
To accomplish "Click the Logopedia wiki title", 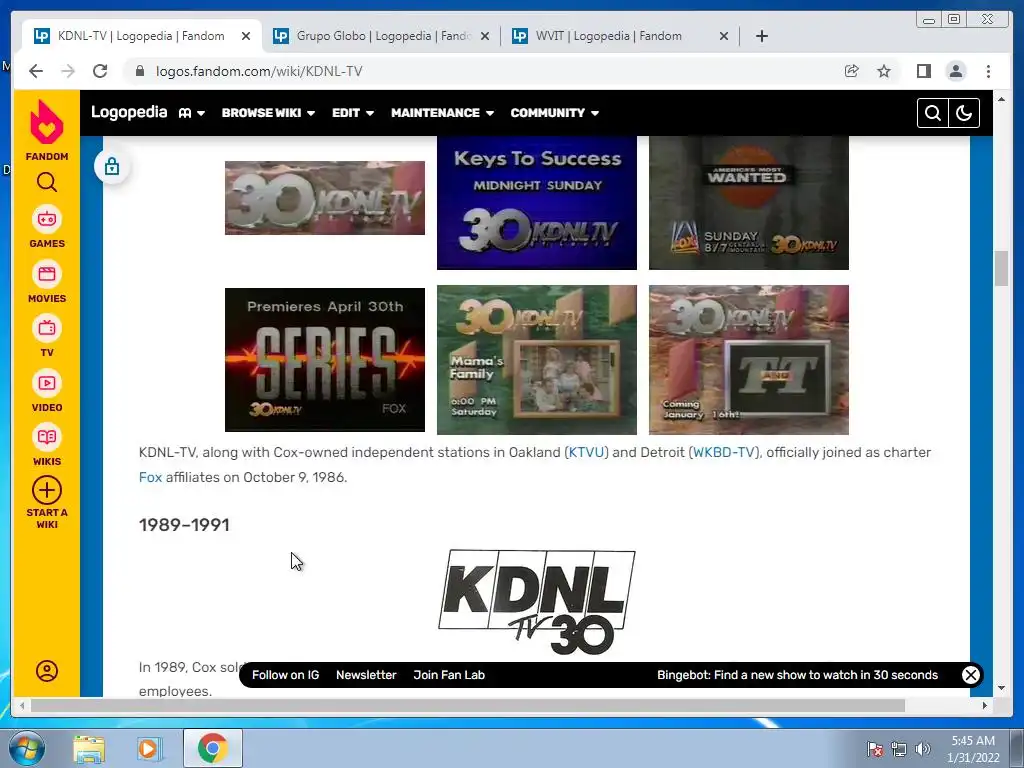I will point(129,112).
